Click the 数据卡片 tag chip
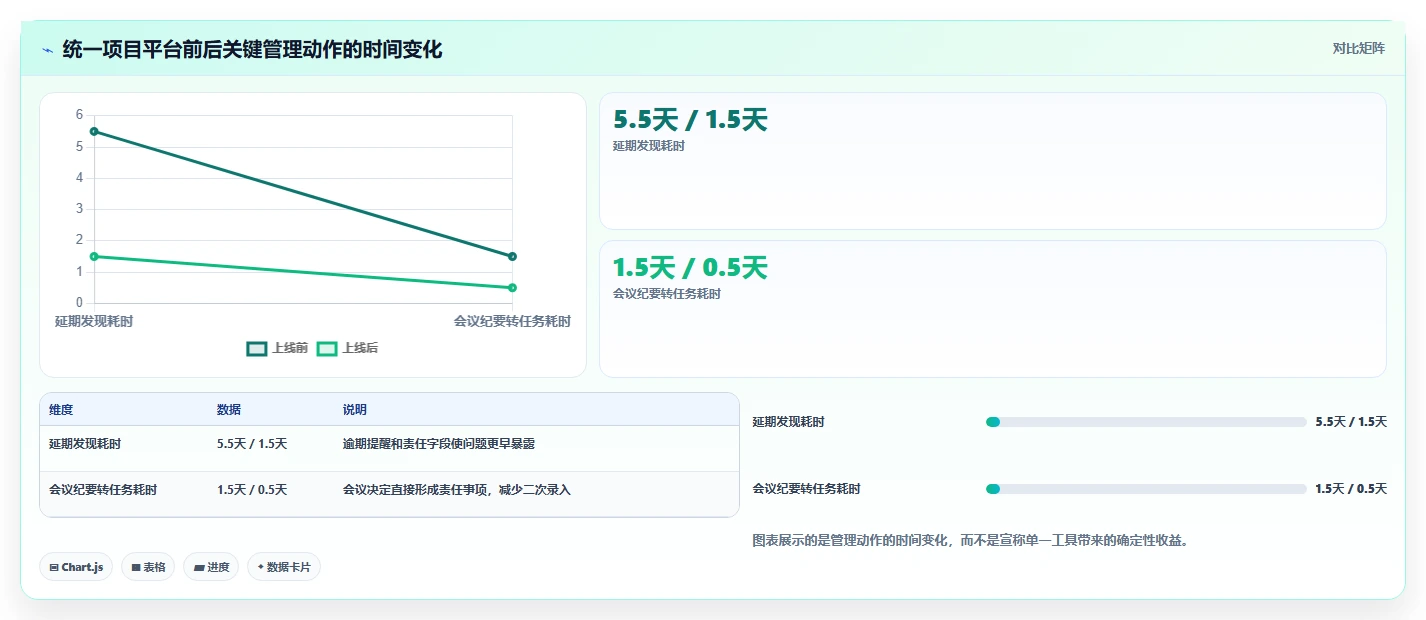The image size is (1426, 620). point(284,567)
